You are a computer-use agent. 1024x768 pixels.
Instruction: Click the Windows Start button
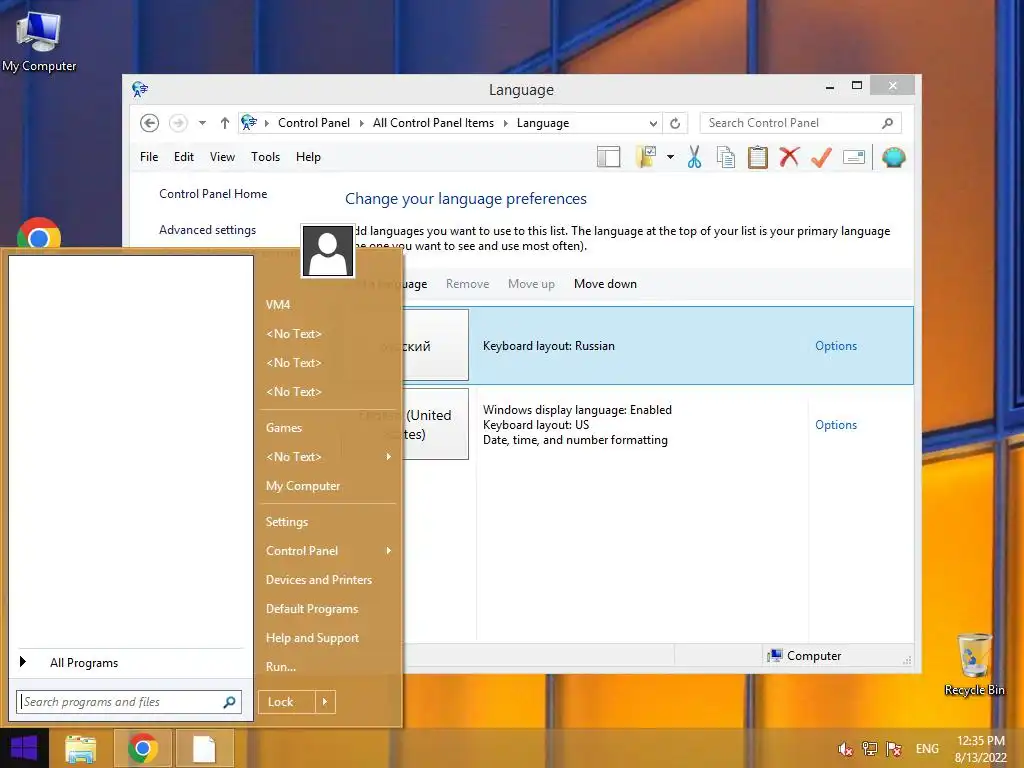24,748
